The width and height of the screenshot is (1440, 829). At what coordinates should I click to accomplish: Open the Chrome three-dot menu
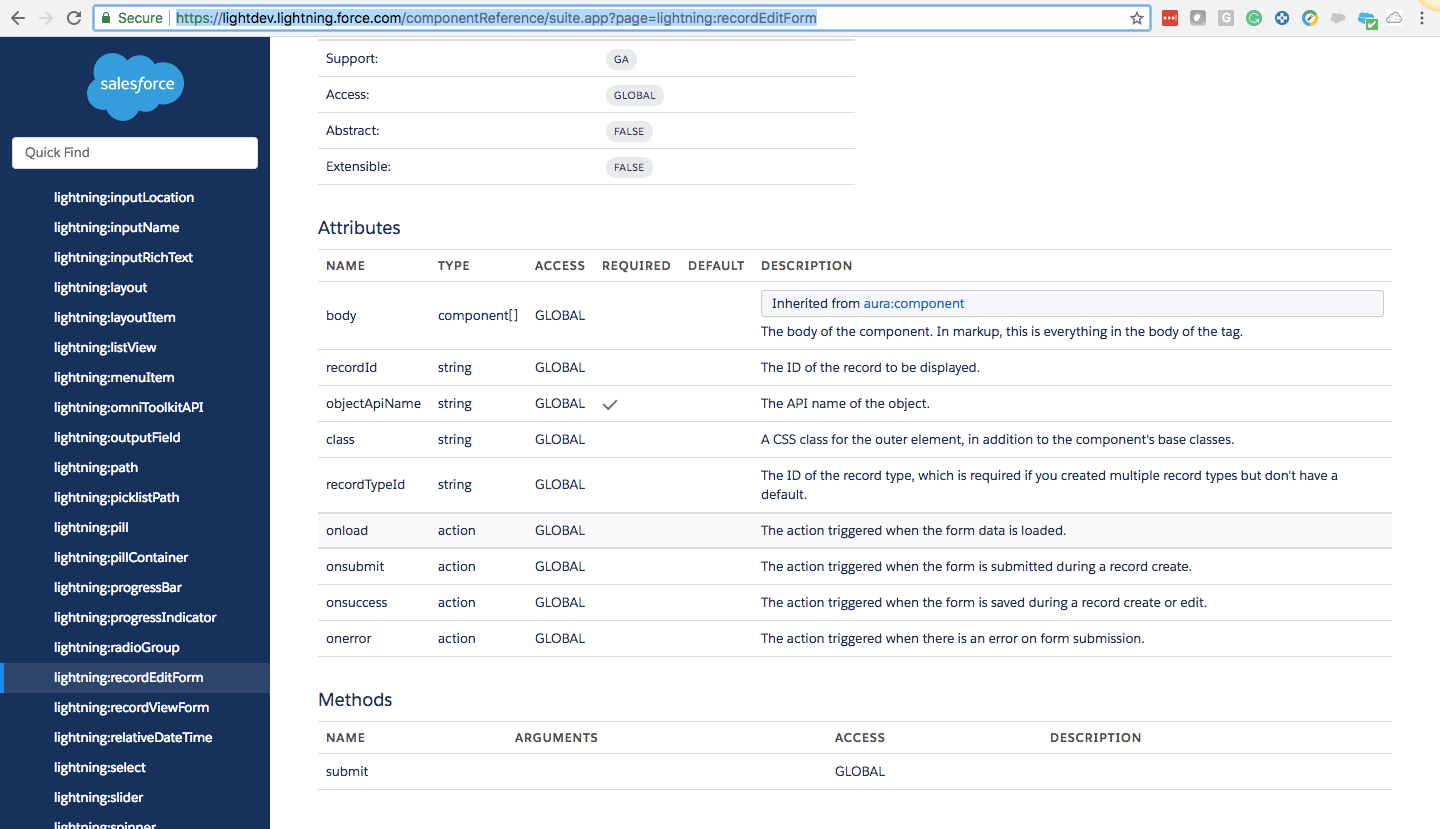1422,18
